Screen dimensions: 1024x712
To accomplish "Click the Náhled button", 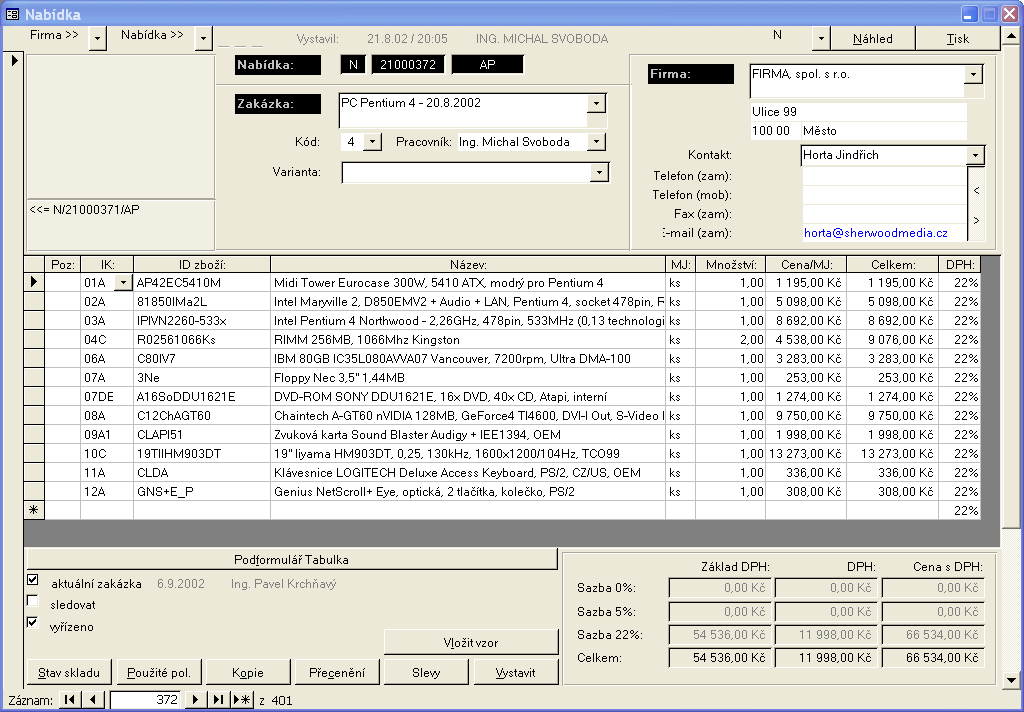I will [x=872, y=39].
